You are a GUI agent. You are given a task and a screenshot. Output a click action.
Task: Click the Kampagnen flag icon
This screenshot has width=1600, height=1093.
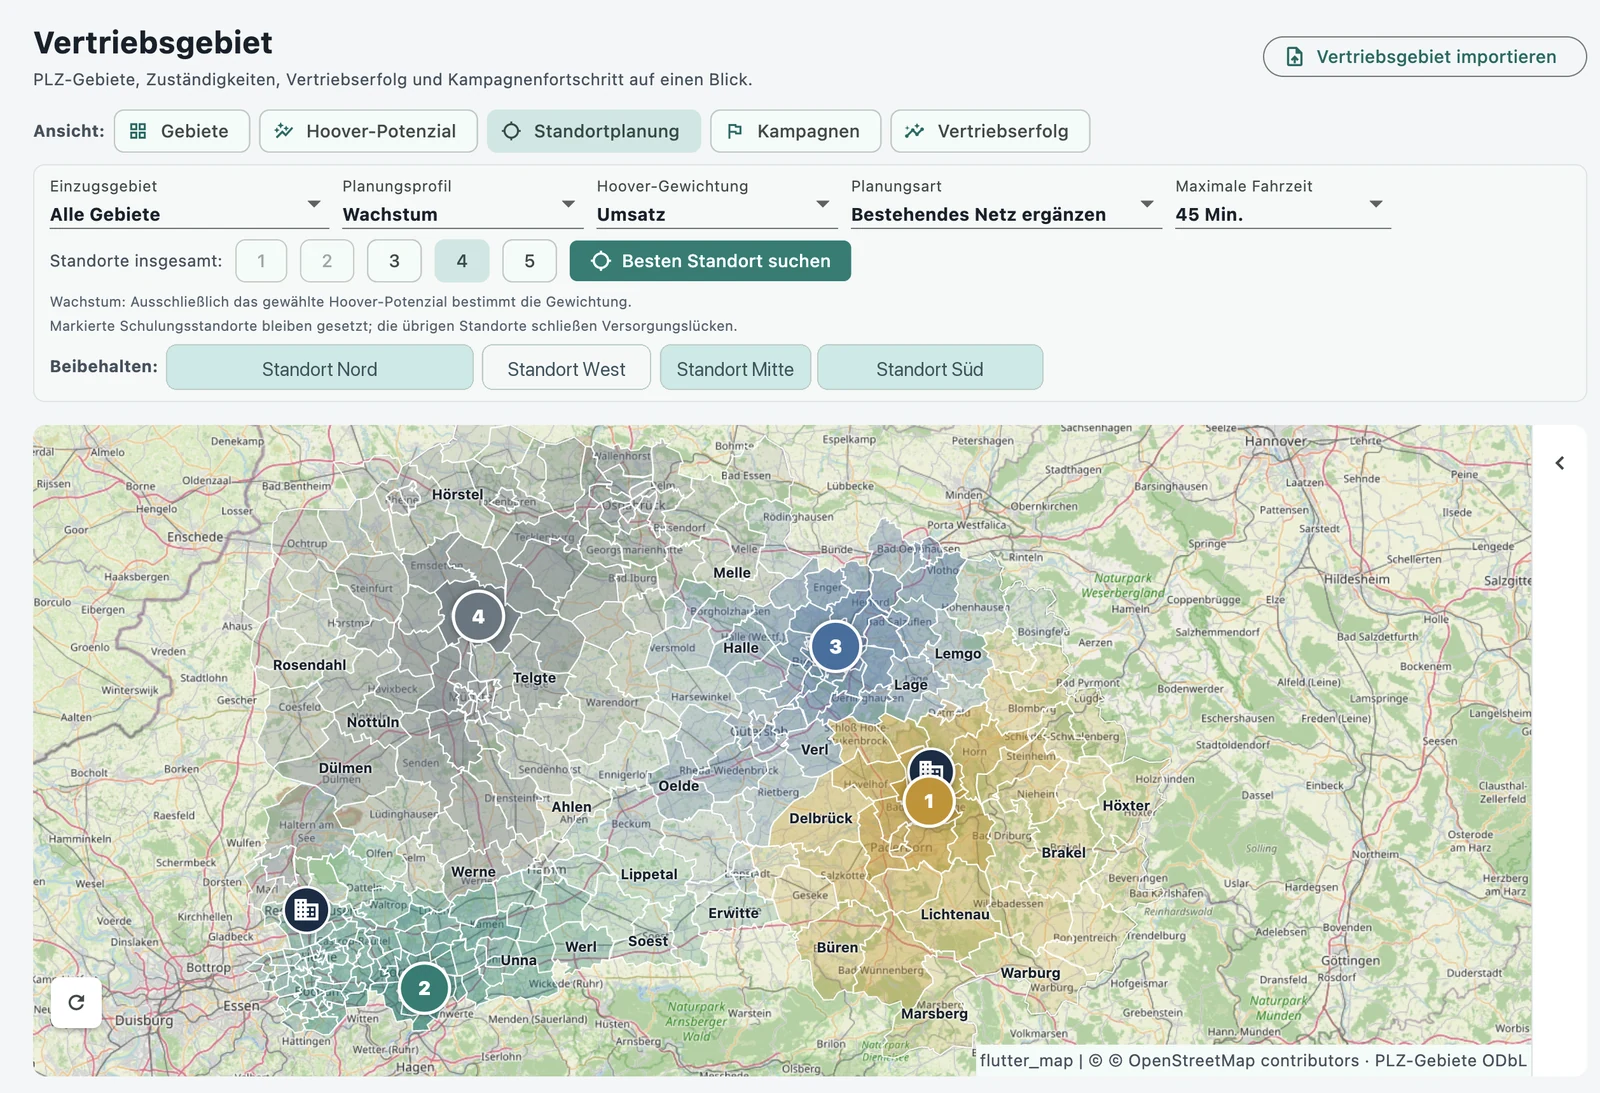coord(735,131)
